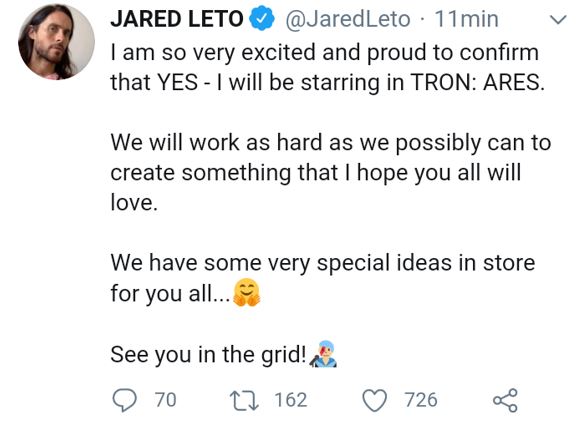Click the 'I am so very excited' line

(x=325, y=52)
